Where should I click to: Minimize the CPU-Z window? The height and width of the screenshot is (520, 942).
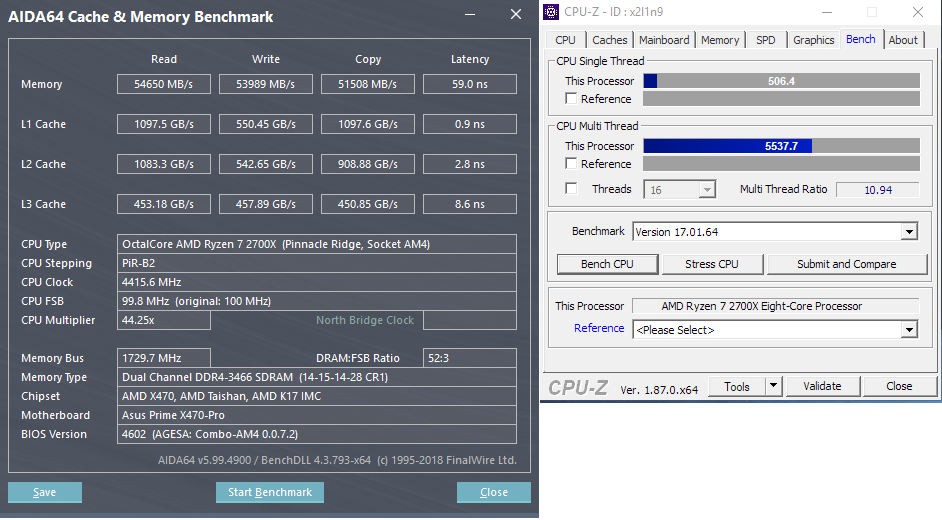point(827,12)
